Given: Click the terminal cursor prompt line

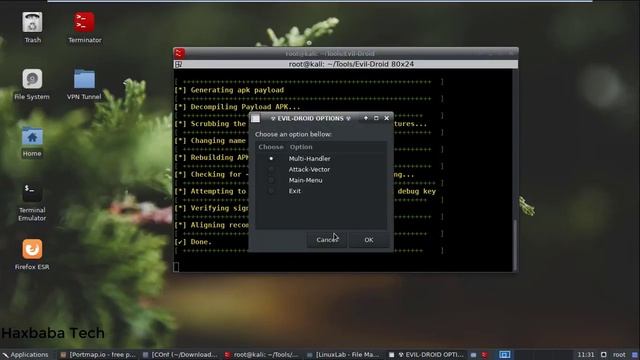Looking at the screenshot, I should 176,267.
